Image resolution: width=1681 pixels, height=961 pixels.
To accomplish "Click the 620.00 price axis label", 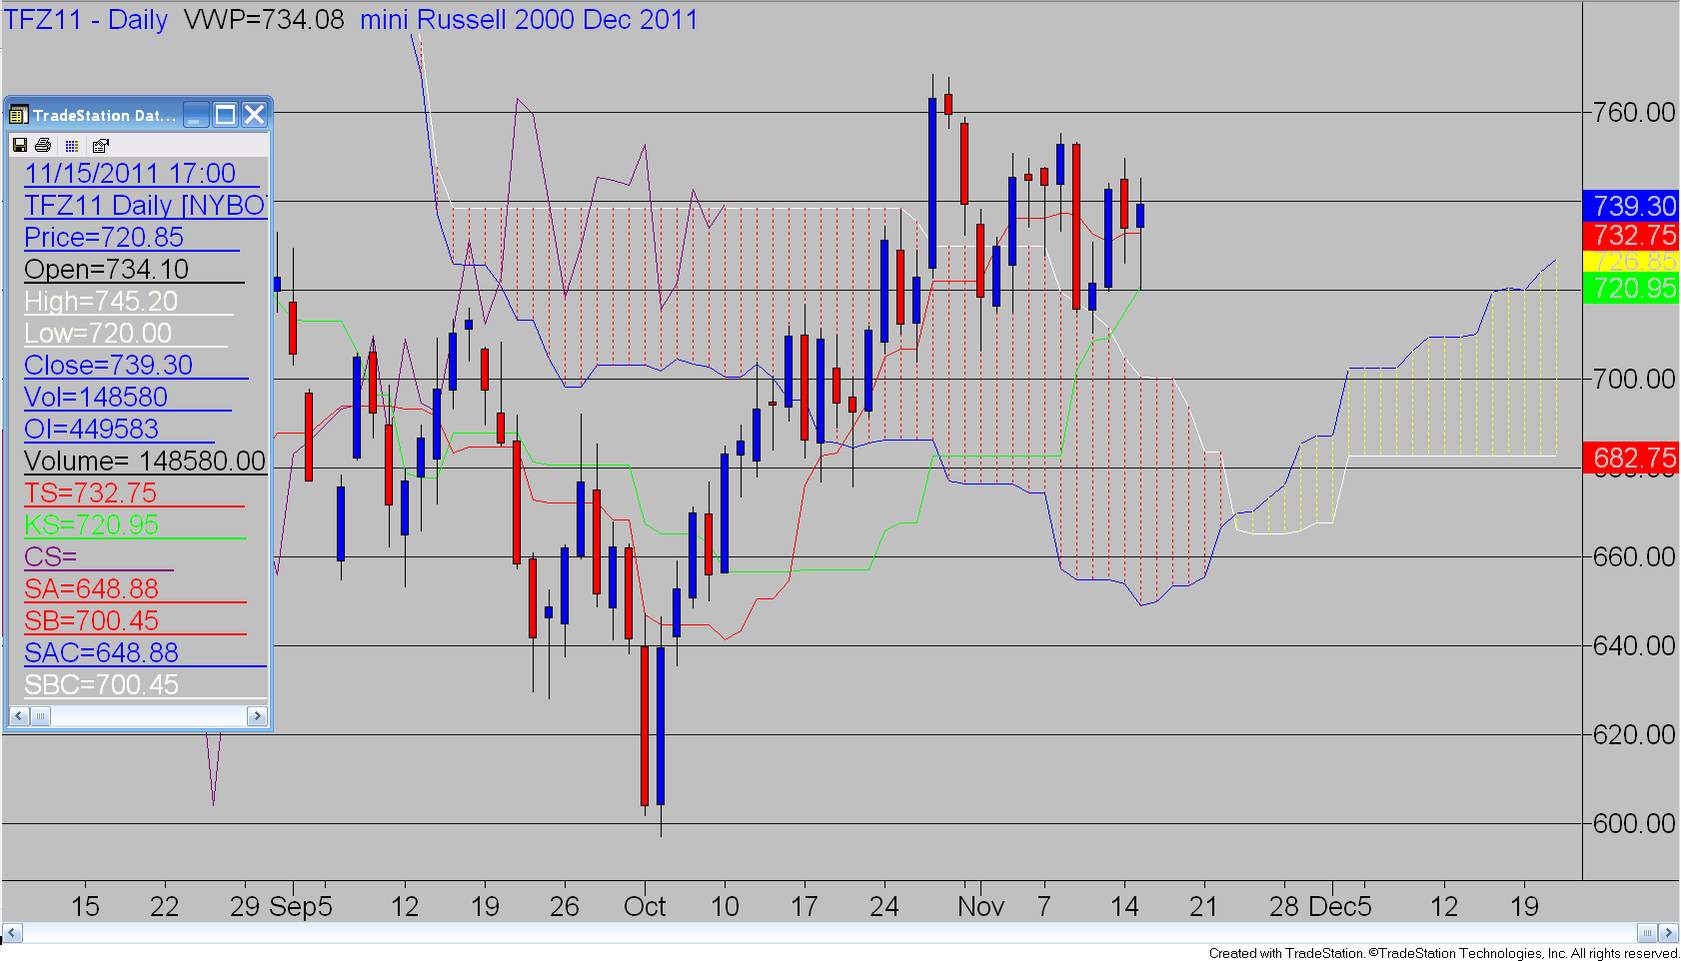I will tap(1634, 735).
